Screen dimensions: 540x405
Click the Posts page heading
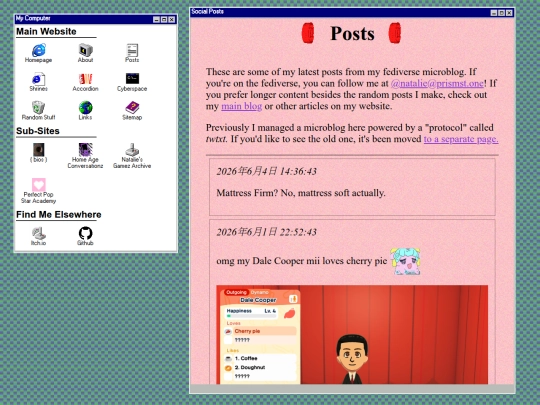(352, 33)
